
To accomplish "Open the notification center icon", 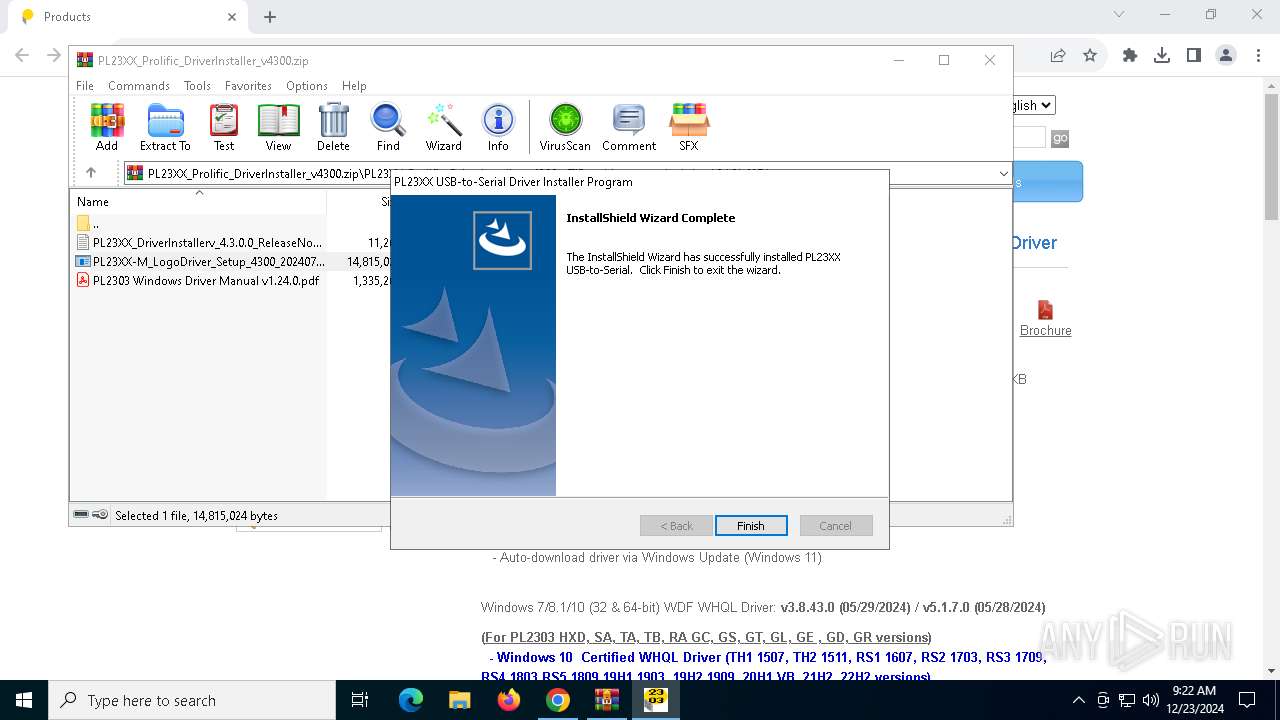I will 1247,700.
